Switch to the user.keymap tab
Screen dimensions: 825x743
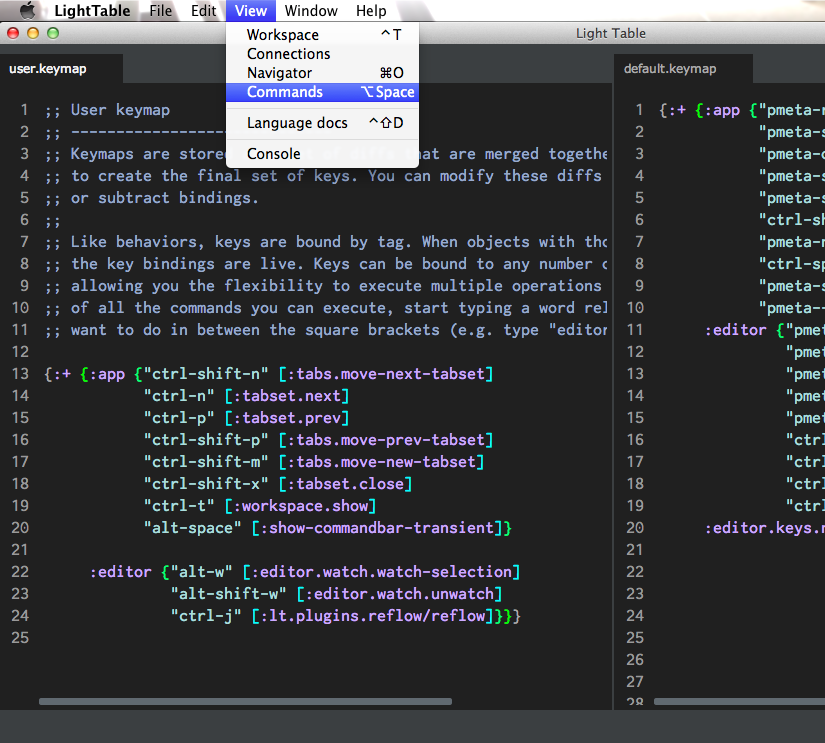(x=48, y=69)
